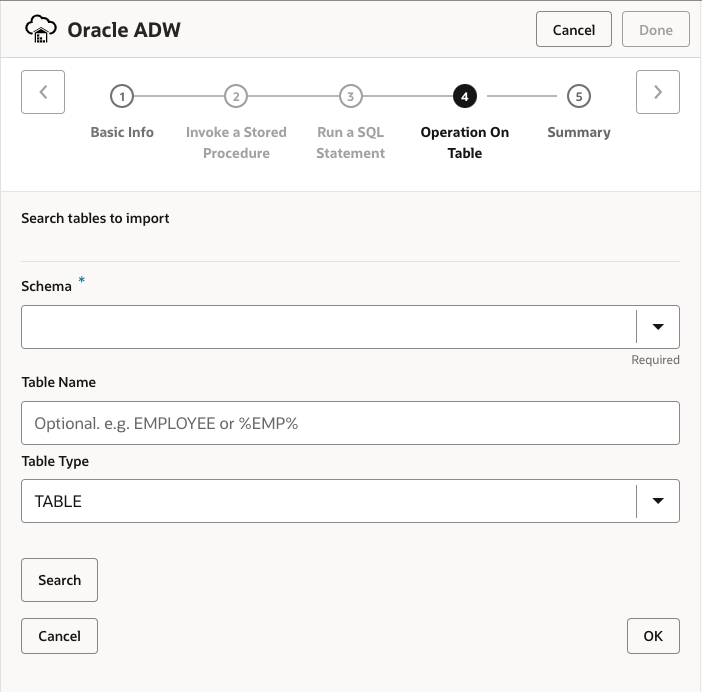Open the Basic Info step label
This screenshot has height=692, width=702.
point(122,132)
